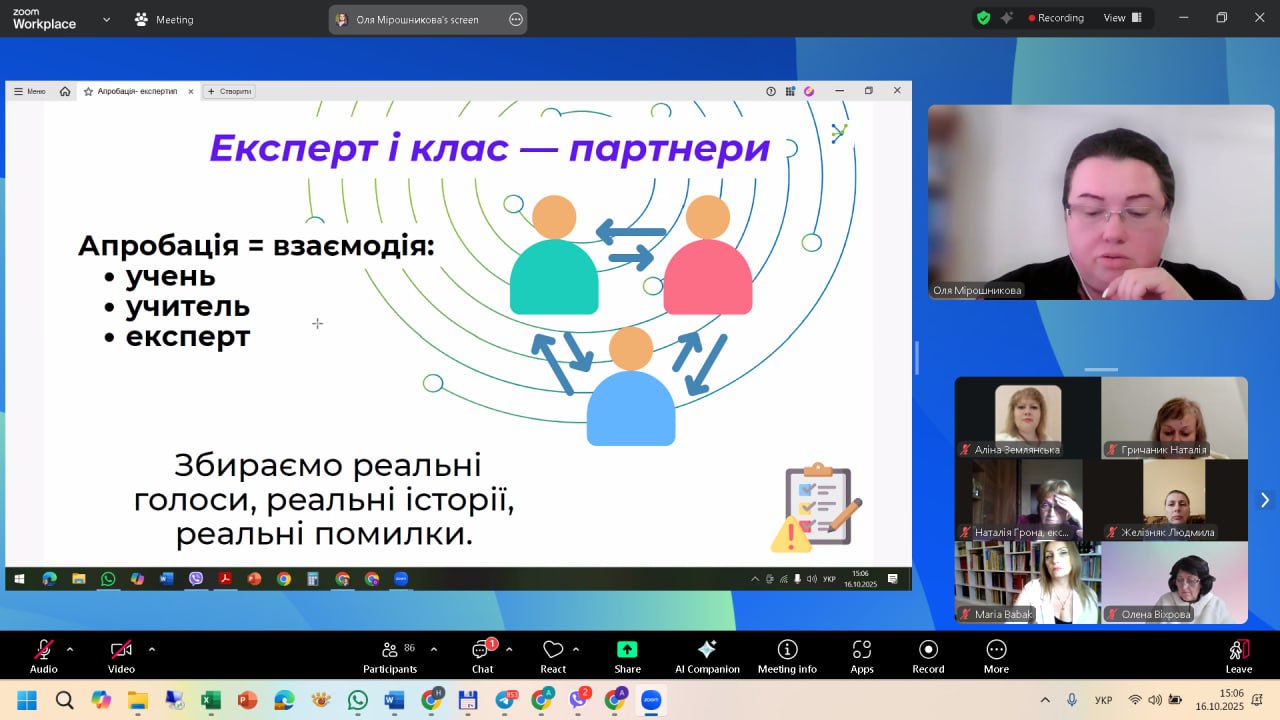Open the Copilot icon in Windows taskbar
The image size is (1280, 720).
click(x=101, y=700)
